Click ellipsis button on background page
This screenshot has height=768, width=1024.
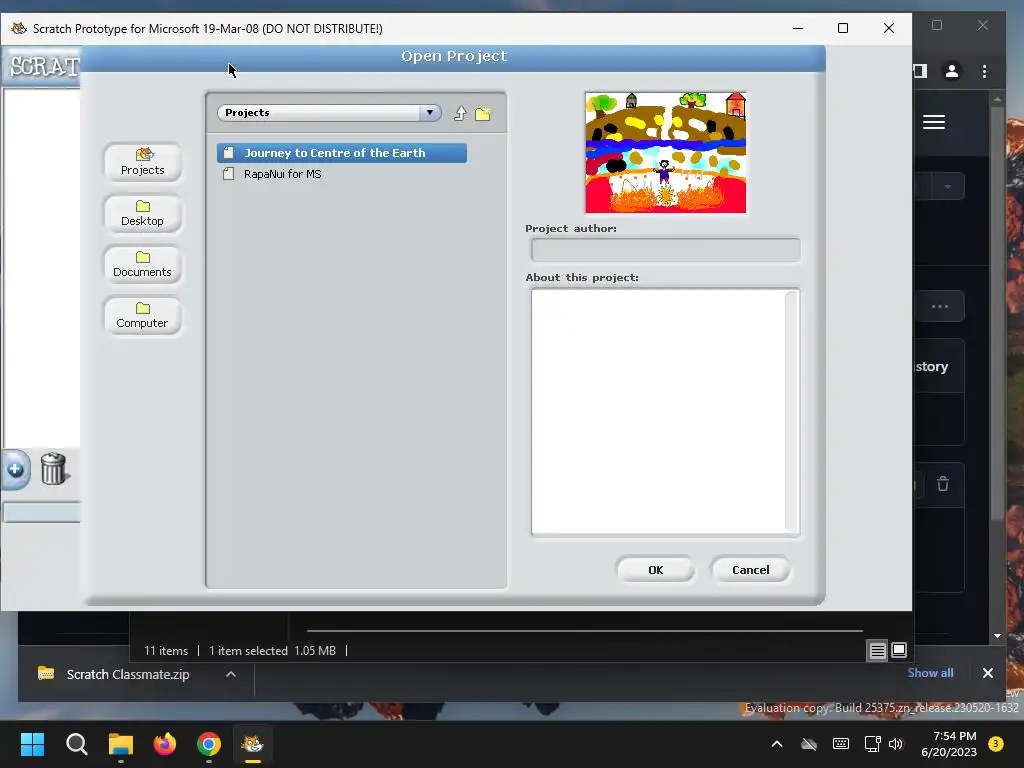pos(940,306)
